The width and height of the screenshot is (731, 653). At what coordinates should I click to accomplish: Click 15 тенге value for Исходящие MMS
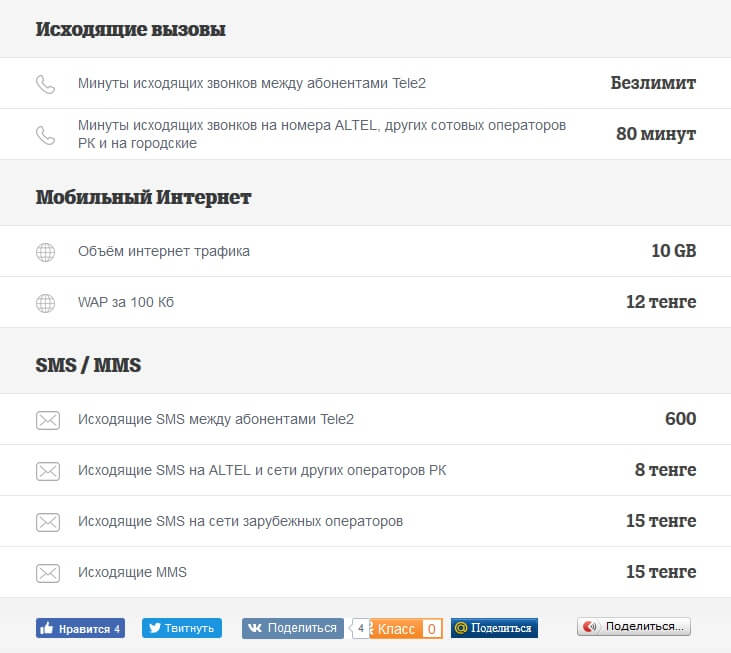661,571
